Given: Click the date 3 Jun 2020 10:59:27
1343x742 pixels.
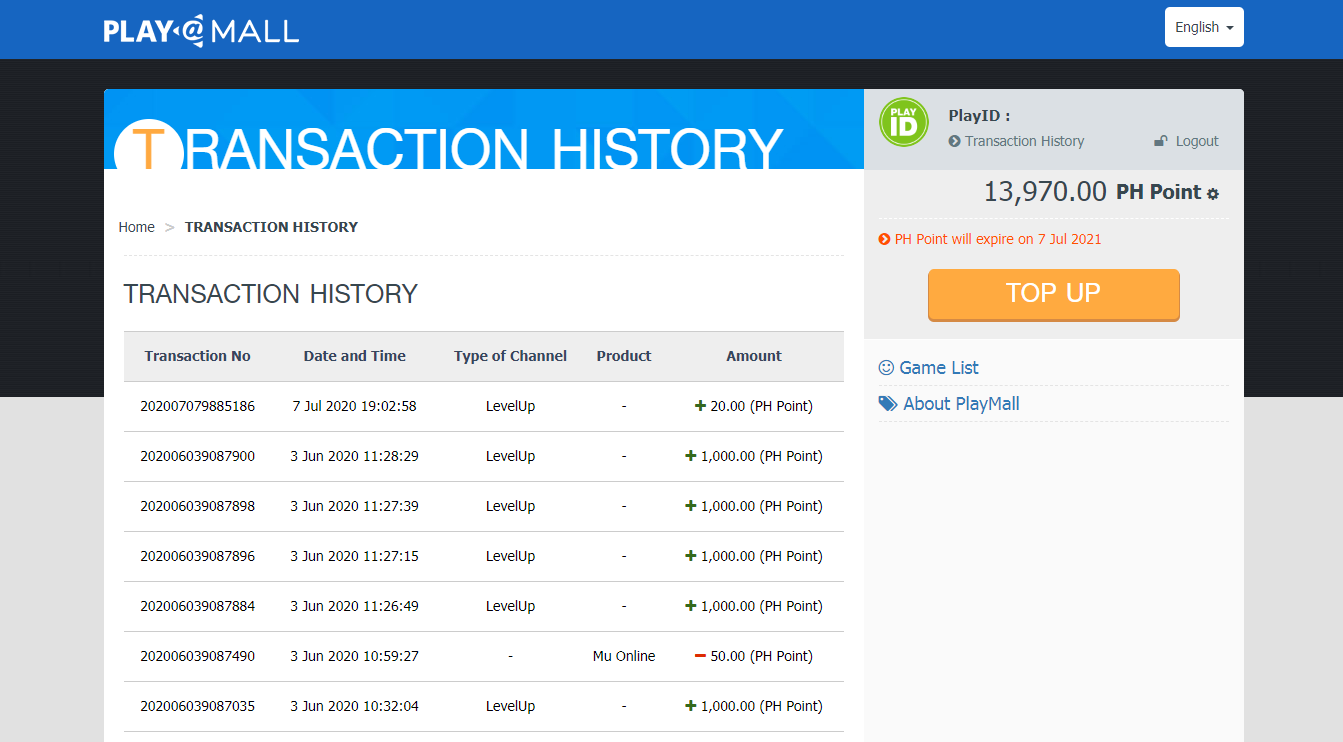Looking at the screenshot, I should point(355,656).
